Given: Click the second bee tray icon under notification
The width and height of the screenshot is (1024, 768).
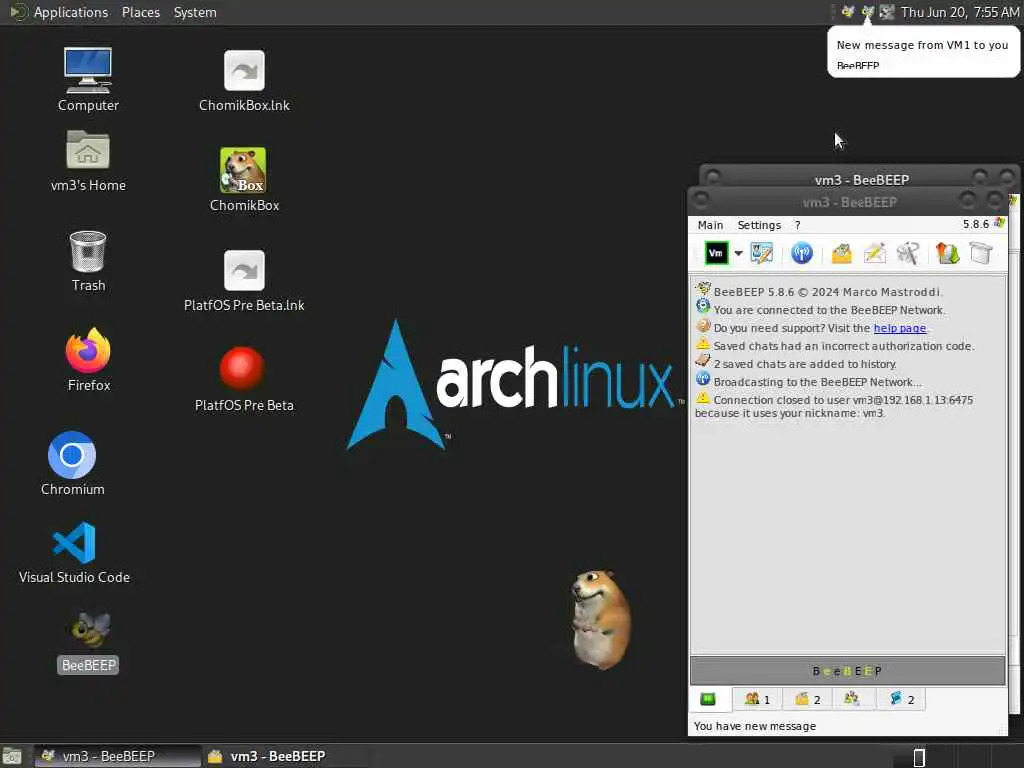Looking at the screenshot, I should pyautogui.click(x=867, y=11).
